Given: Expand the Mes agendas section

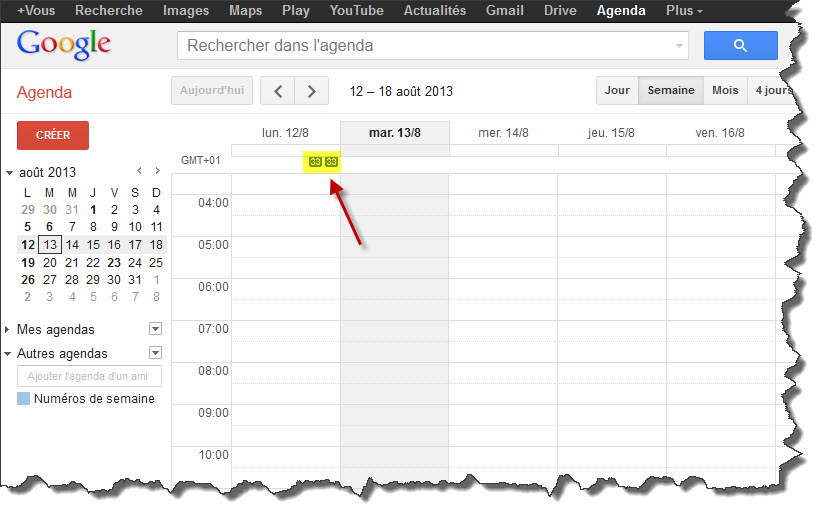Looking at the screenshot, I should [x=7, y=329].
